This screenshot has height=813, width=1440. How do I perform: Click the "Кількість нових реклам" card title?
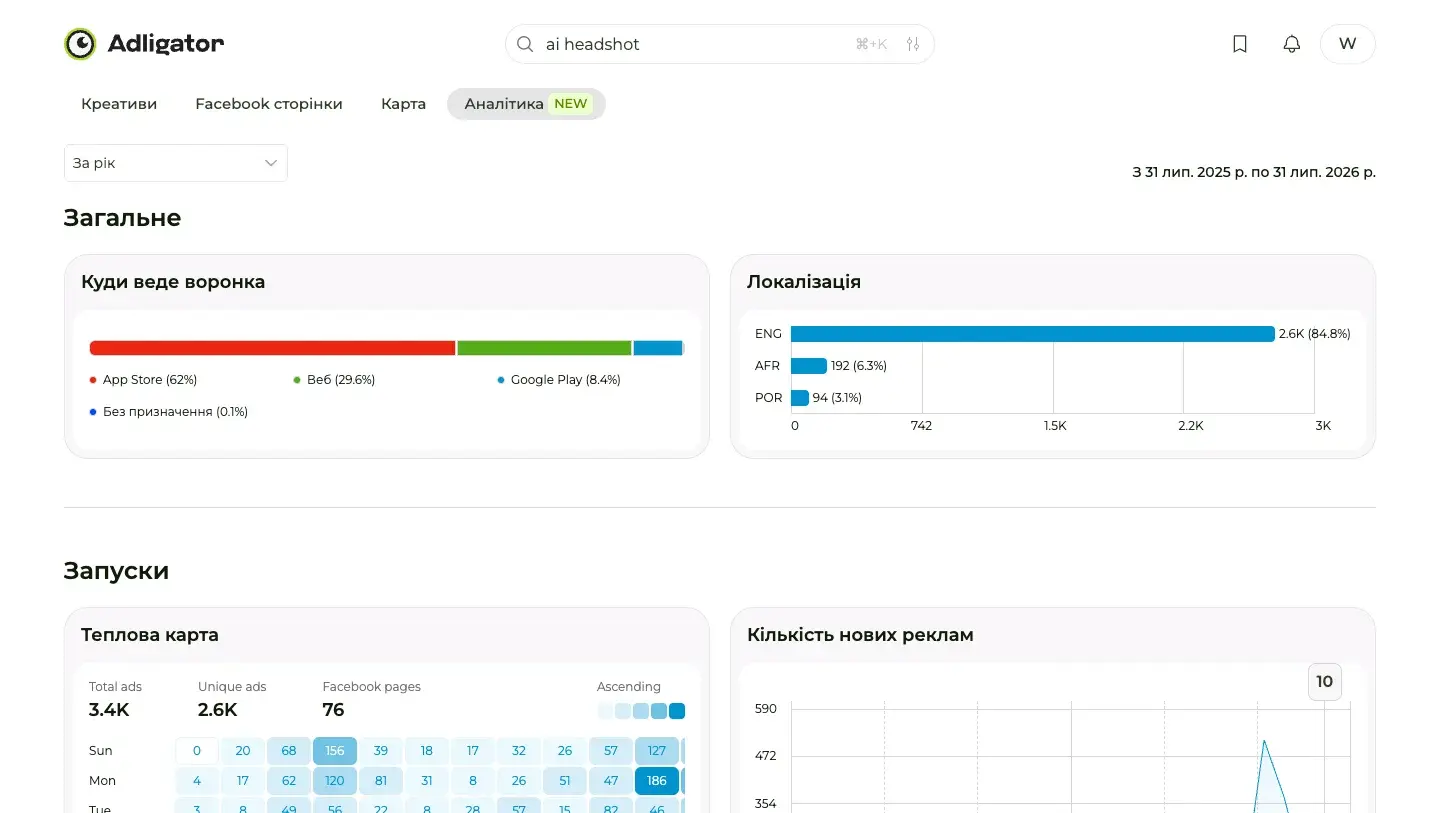(860, 635)
